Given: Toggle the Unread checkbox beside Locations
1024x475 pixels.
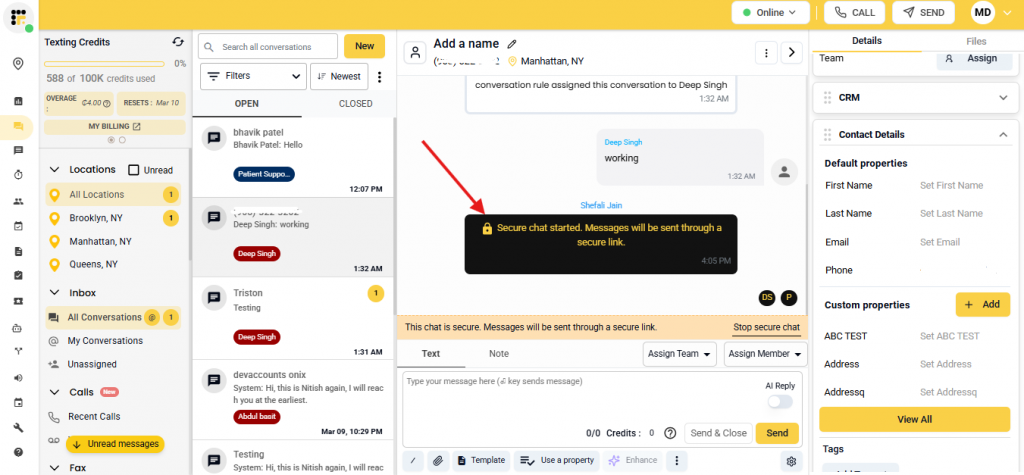Looking at the screenshot, I should [x=134, y=170].
